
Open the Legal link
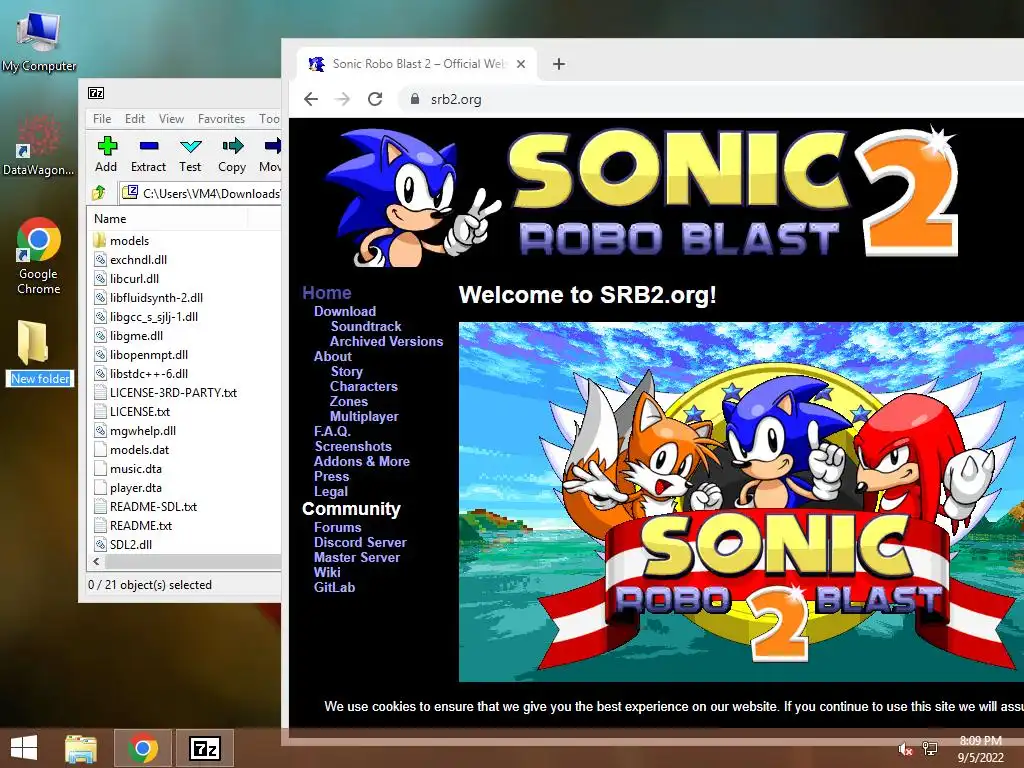click(x=330, y=492)
